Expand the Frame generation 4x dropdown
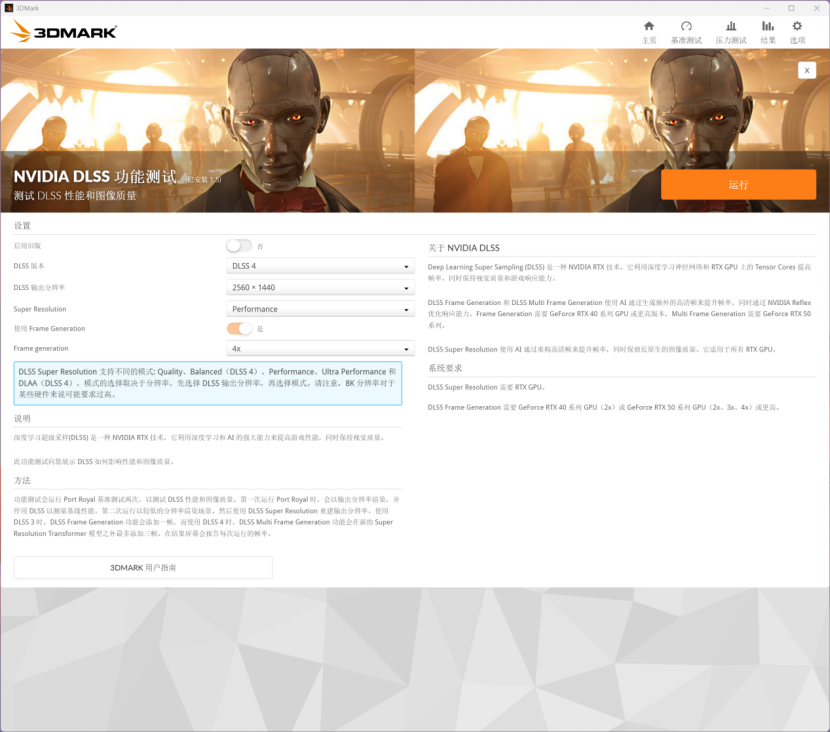The image size is (830, 732). 320,349
